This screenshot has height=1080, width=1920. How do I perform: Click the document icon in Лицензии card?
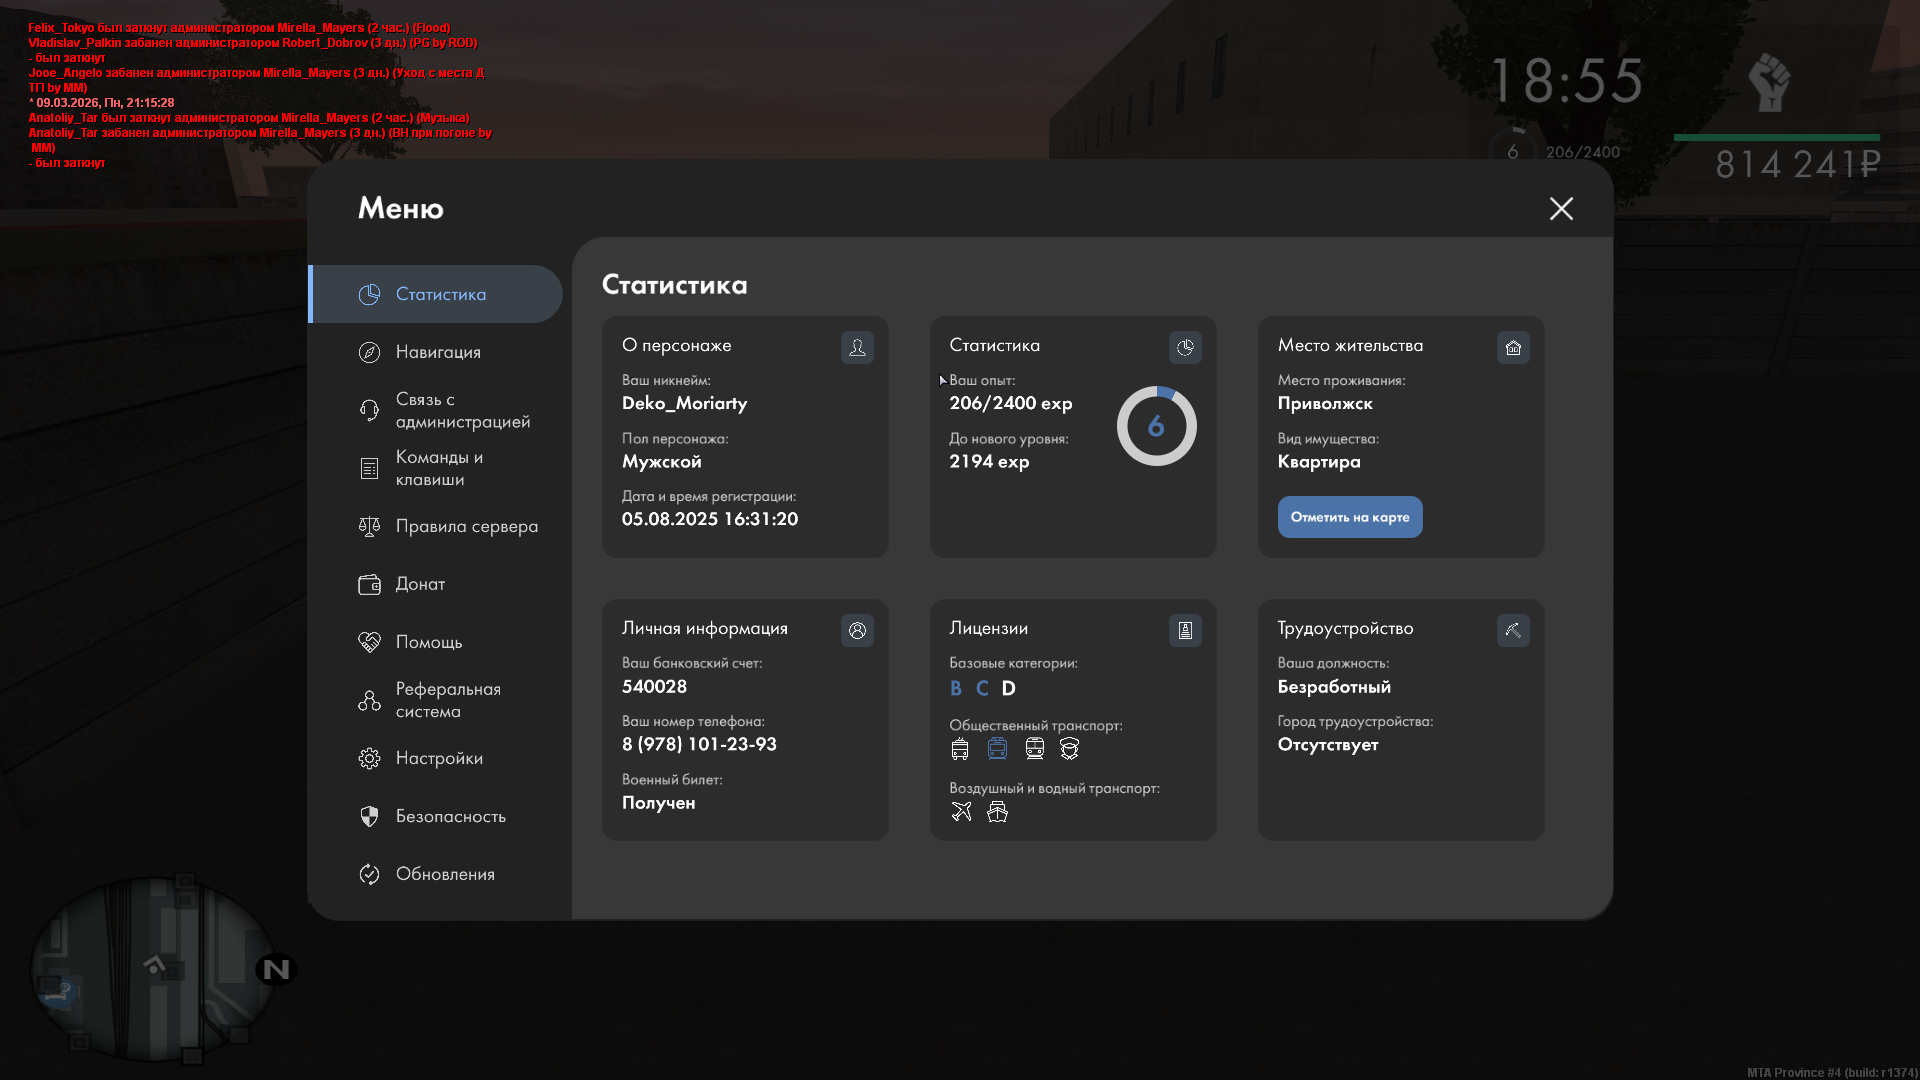click(1185, 630)
